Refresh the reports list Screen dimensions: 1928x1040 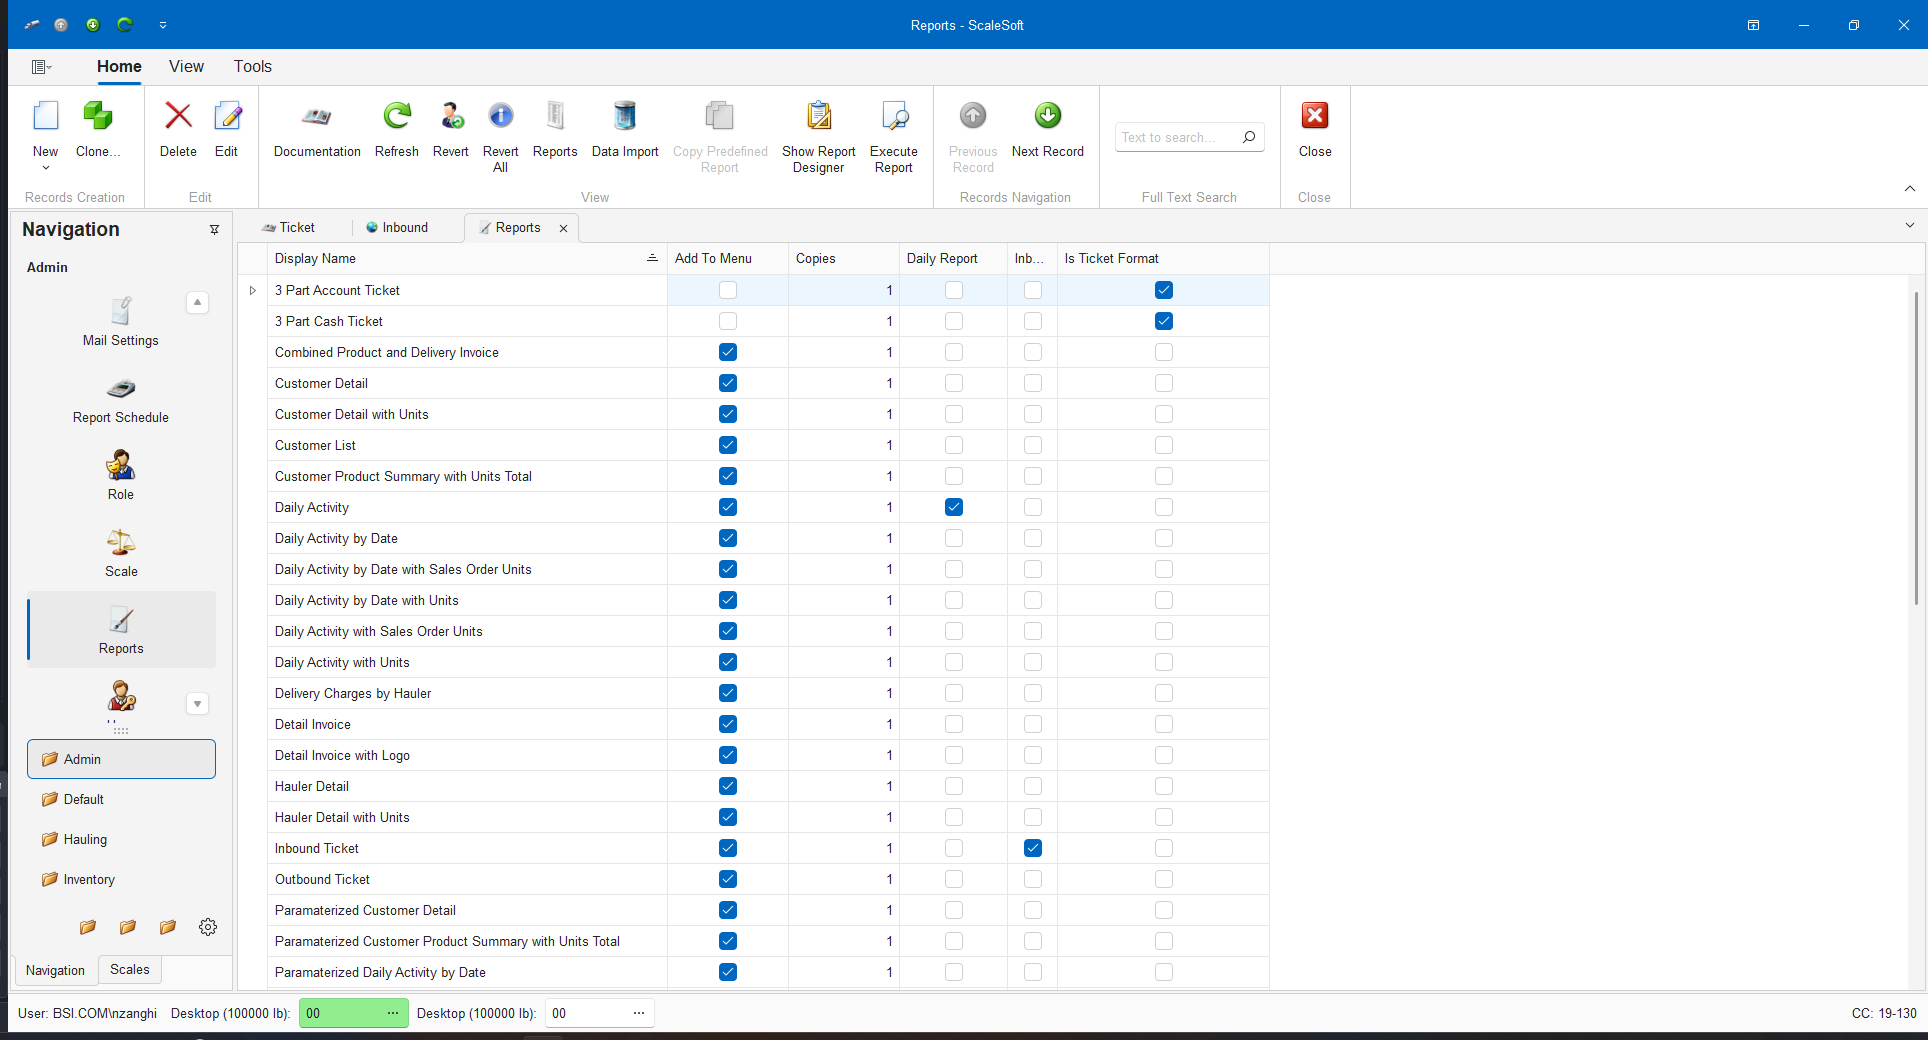(x=397, y=130)
